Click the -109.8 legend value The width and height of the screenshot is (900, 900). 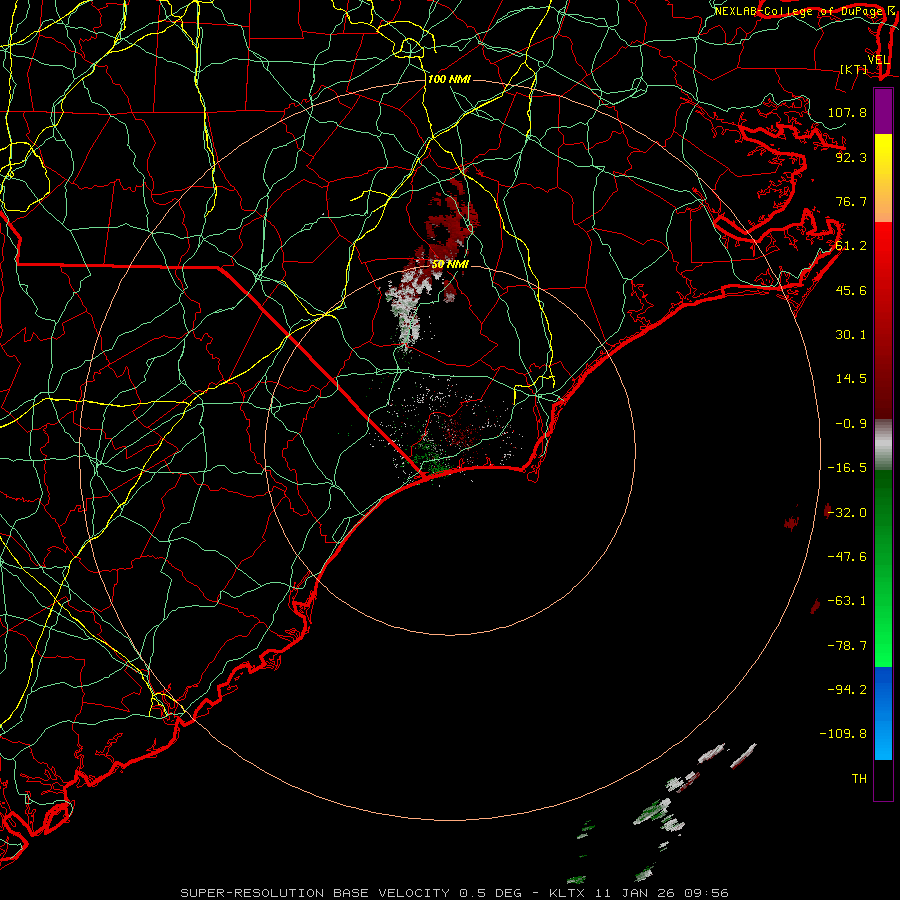click(x=843, y=734)
